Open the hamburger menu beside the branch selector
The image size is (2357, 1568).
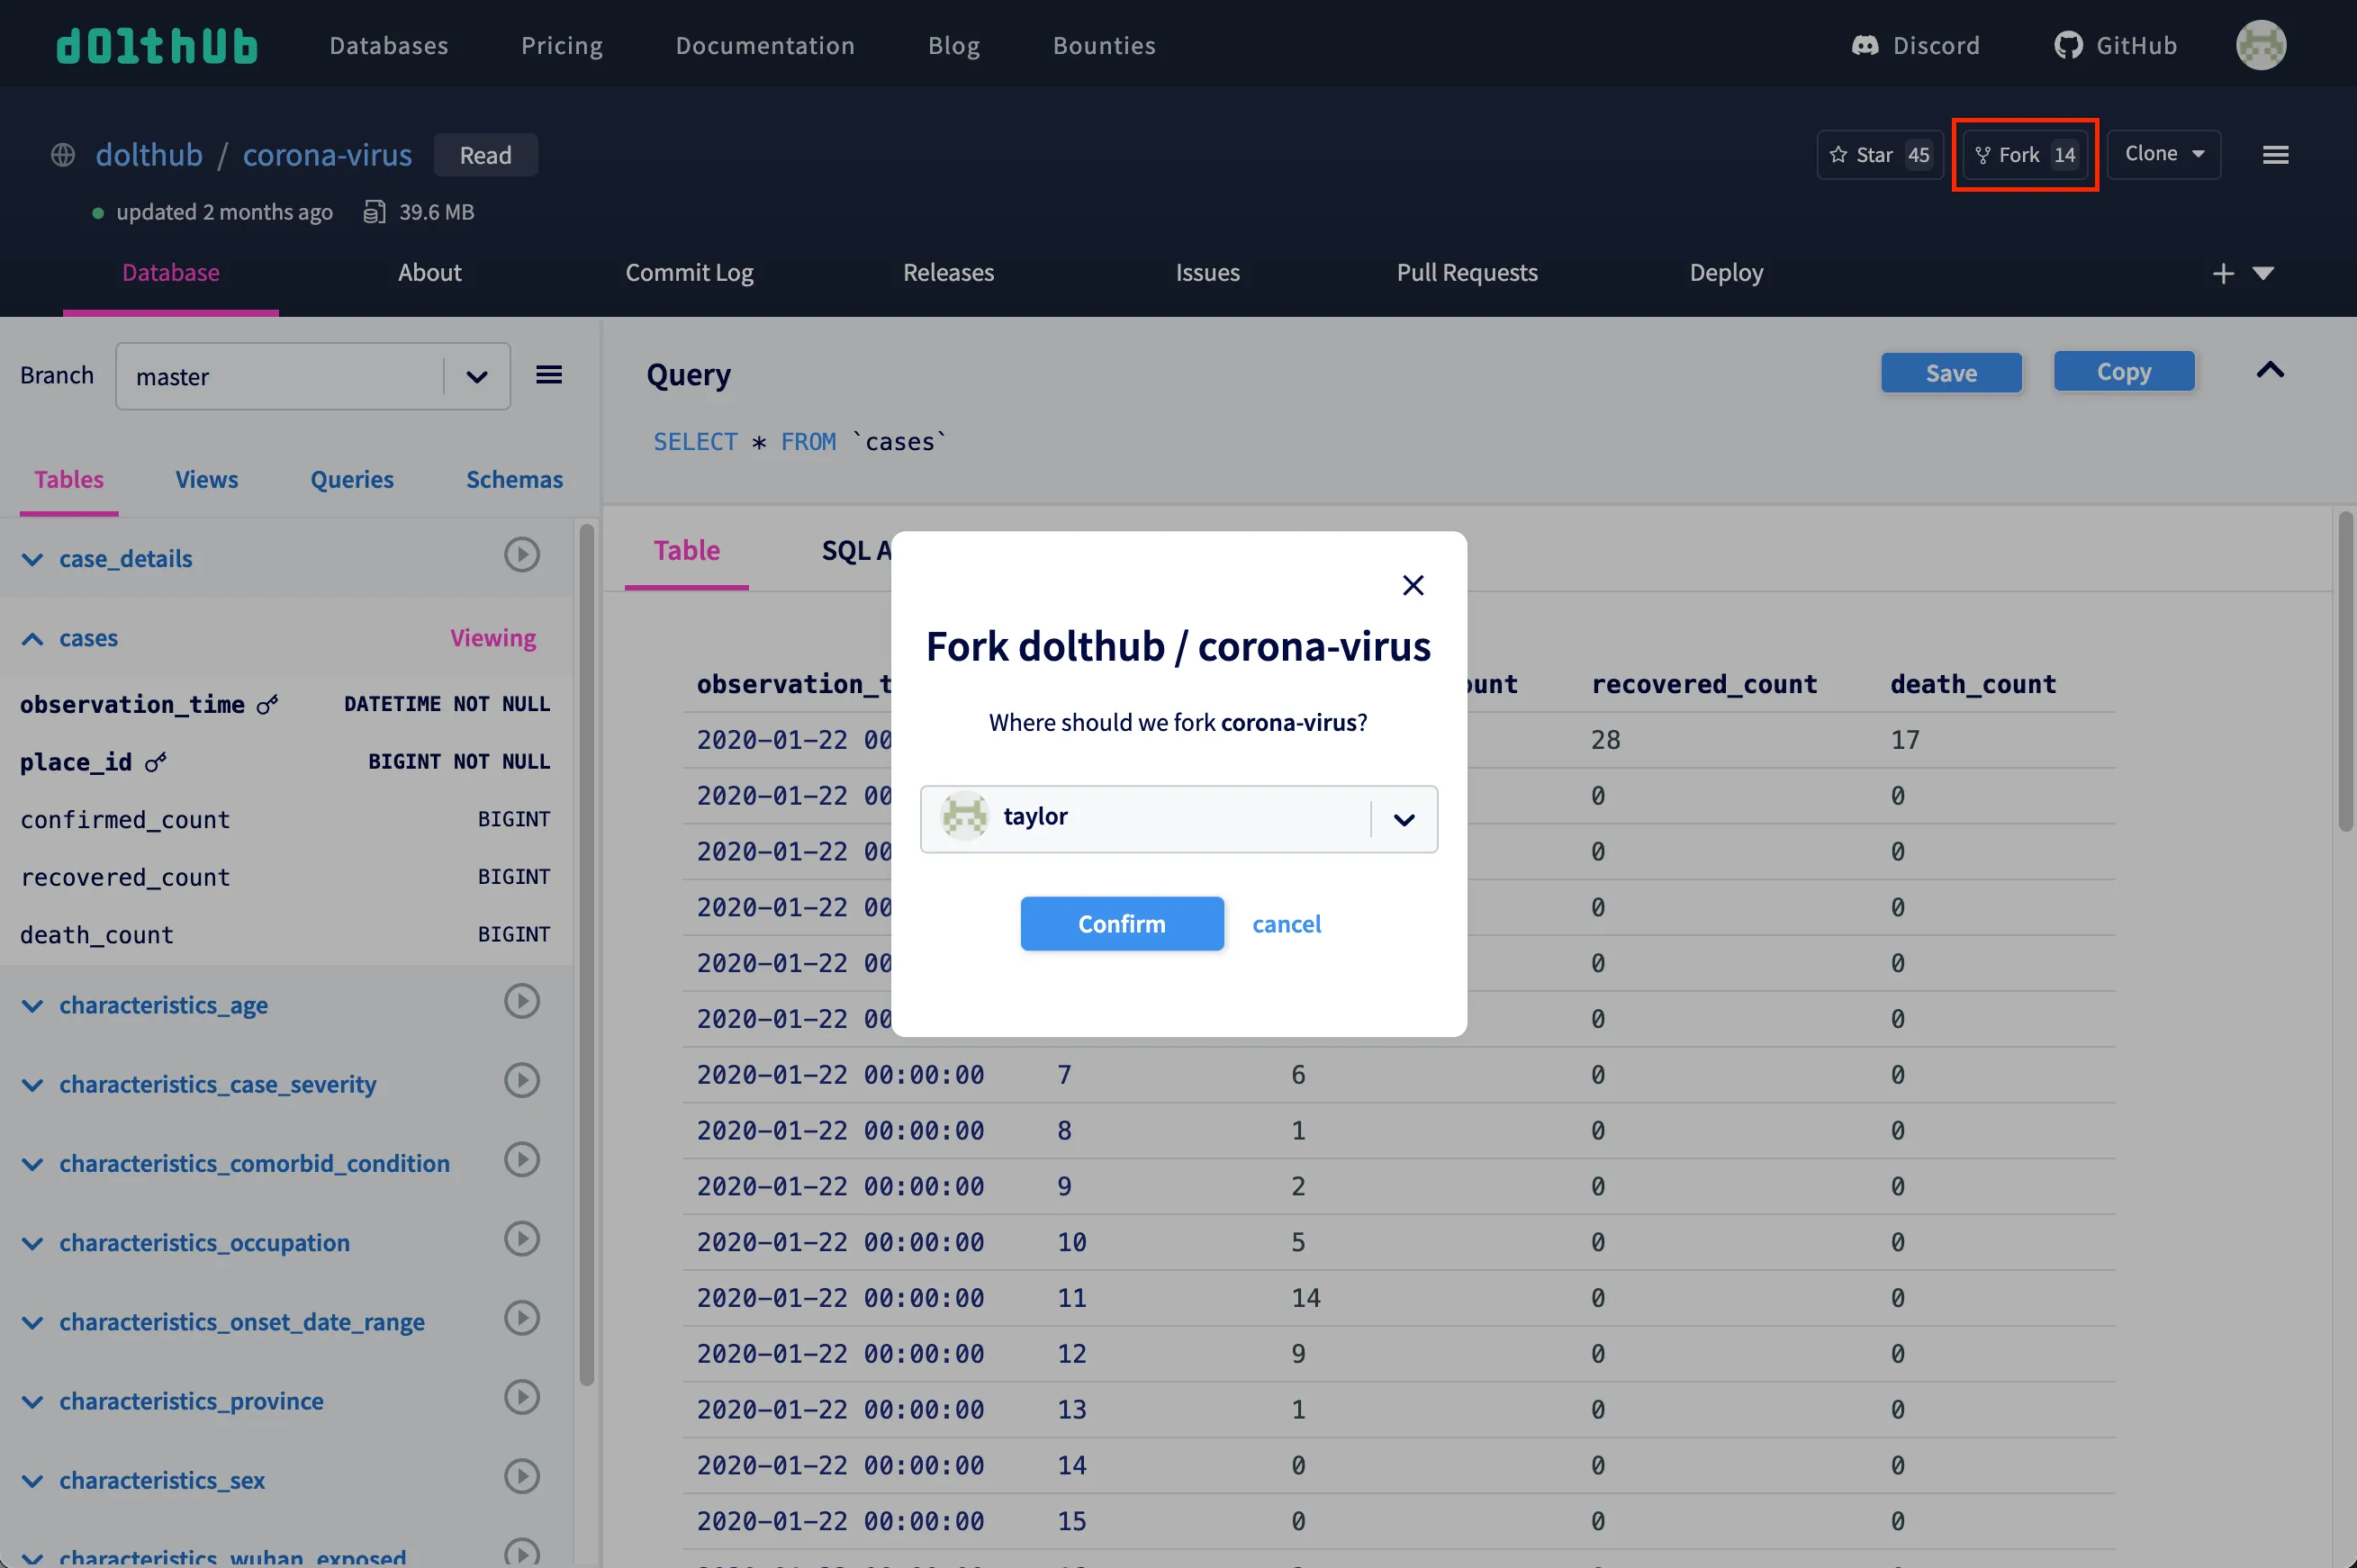coord(549,375)
